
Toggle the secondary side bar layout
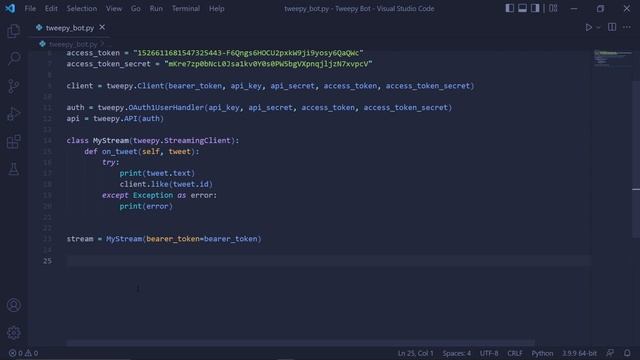coord(535,8)
